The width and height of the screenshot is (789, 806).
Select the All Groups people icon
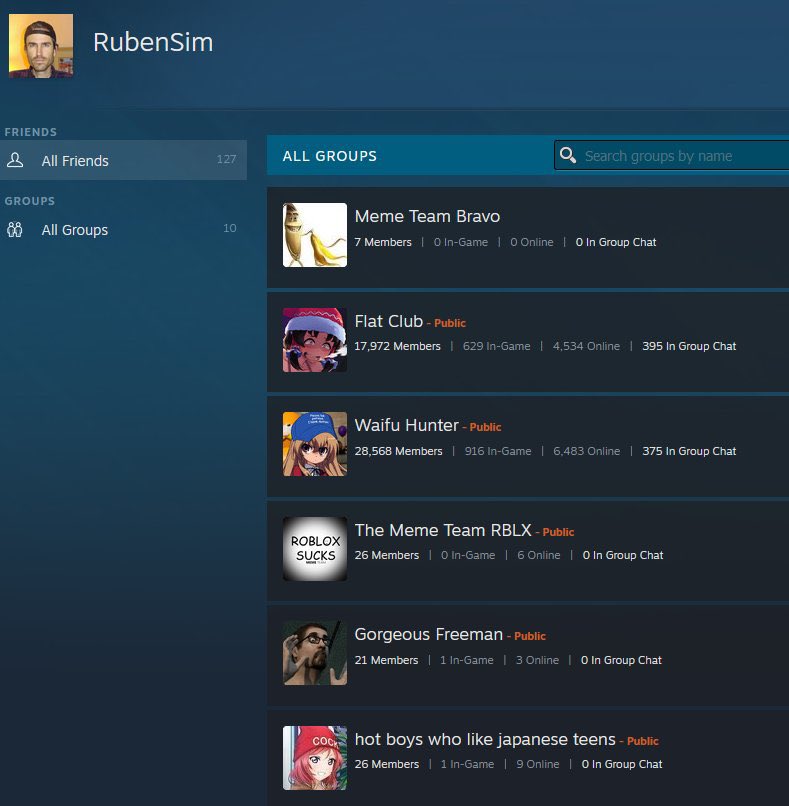point(15,229)
